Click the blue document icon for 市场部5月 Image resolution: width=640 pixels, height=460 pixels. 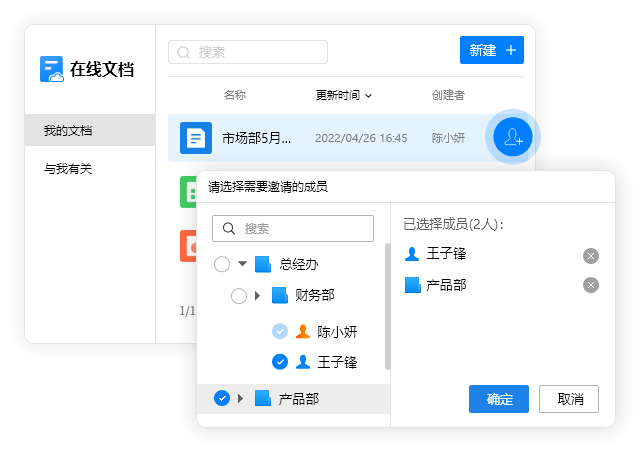pyautogui.click(x=195, y=137)
